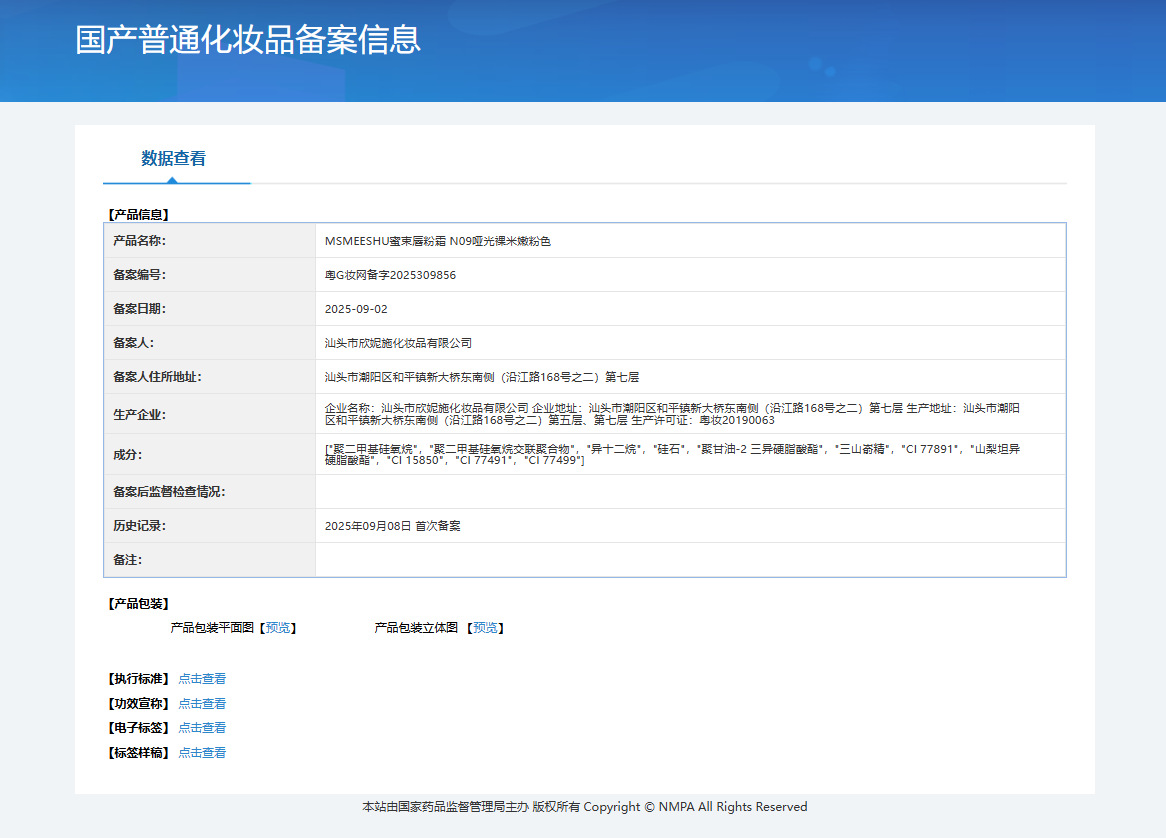This screenshot has height=838, width=1166.
Task: Click the 生产企业 row label
Action: 139,414
